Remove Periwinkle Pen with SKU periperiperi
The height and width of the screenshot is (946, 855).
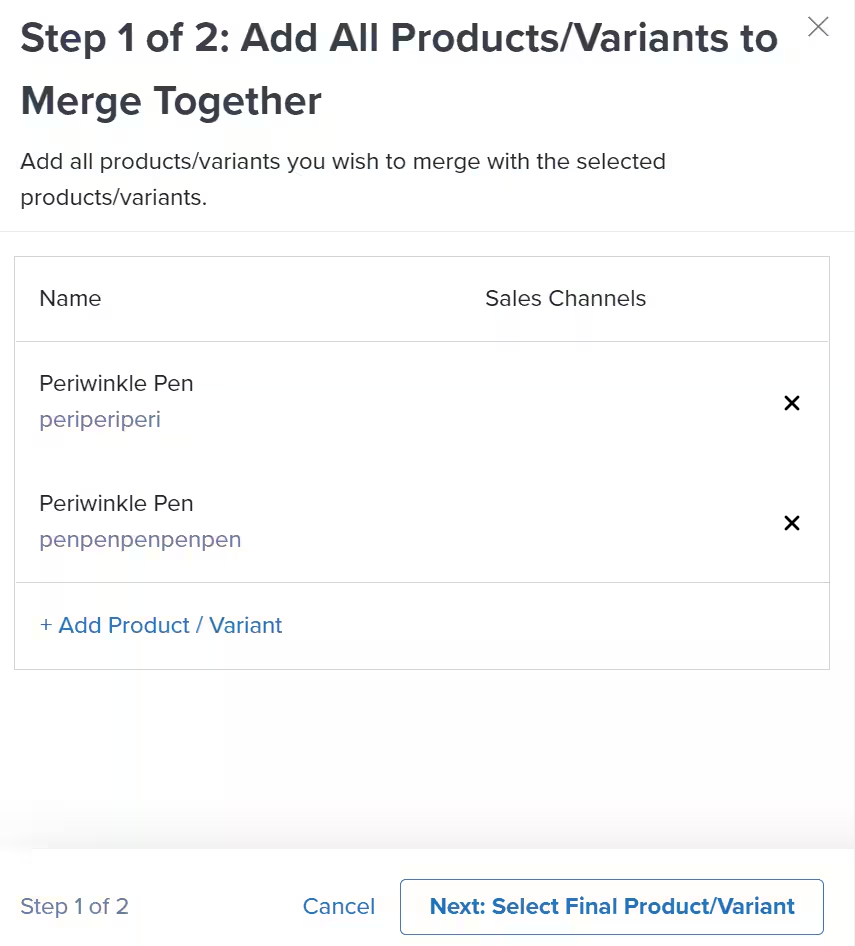791,403
